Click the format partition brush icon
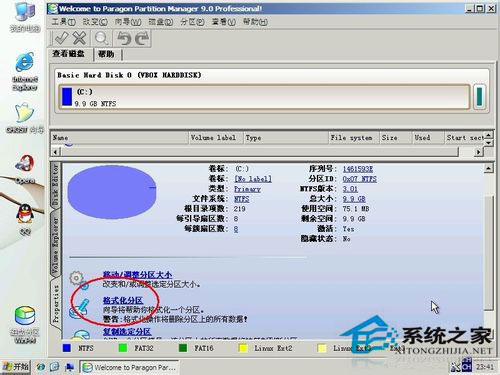The image size is (500, 375). point(79,308)
